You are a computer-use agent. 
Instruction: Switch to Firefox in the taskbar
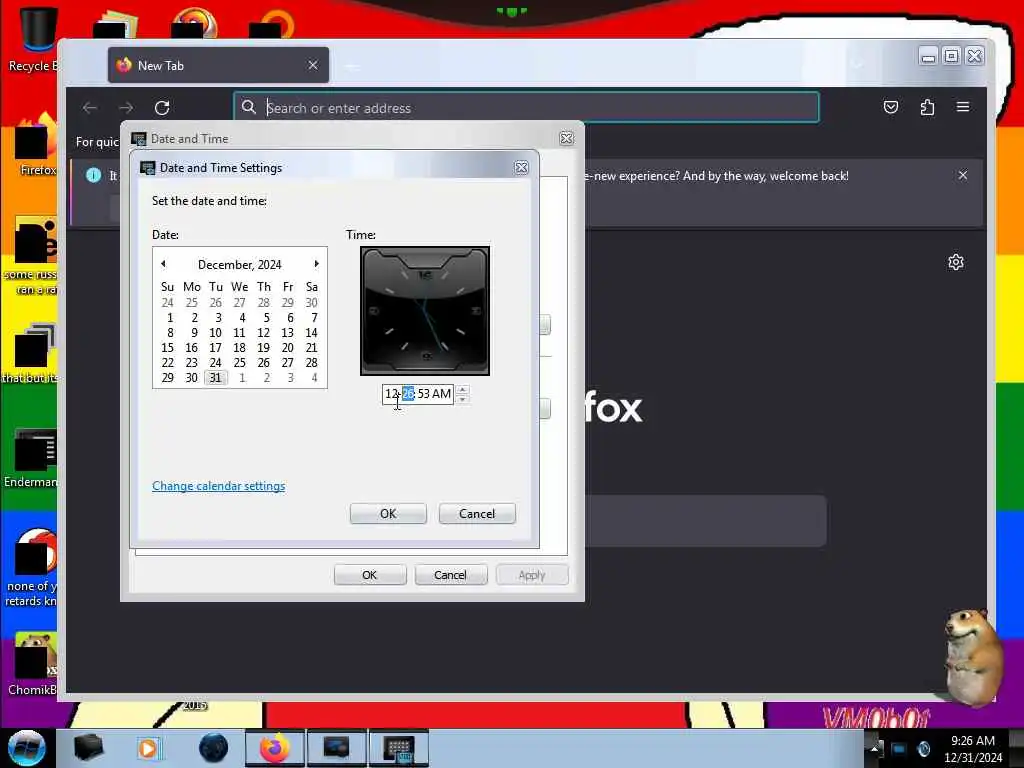(x=275, y=748)
